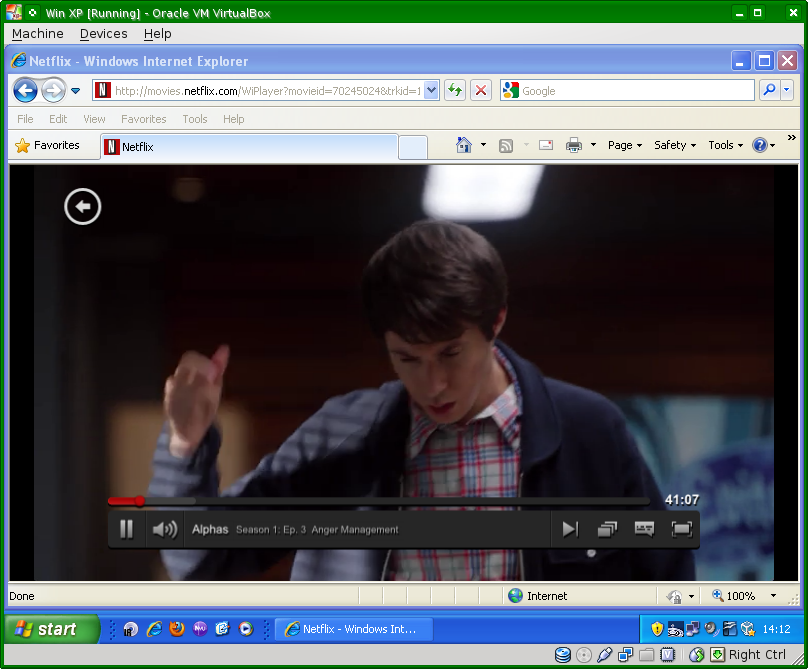Pause the Netflix video playback
The image size is (808, 669).
click(x=126, y=529)
